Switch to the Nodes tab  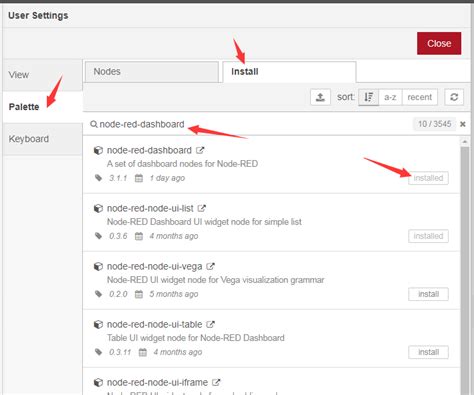tap(152, 72)
